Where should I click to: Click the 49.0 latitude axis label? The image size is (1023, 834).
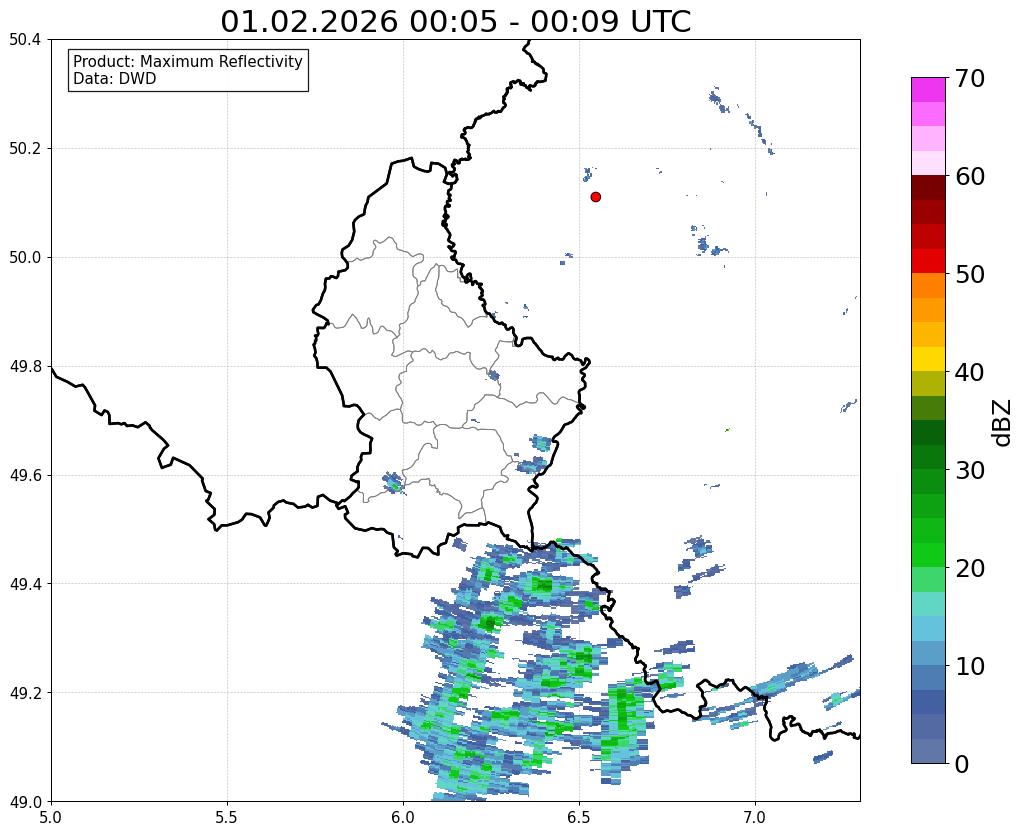pyautogui.click(x=25, y=802)
